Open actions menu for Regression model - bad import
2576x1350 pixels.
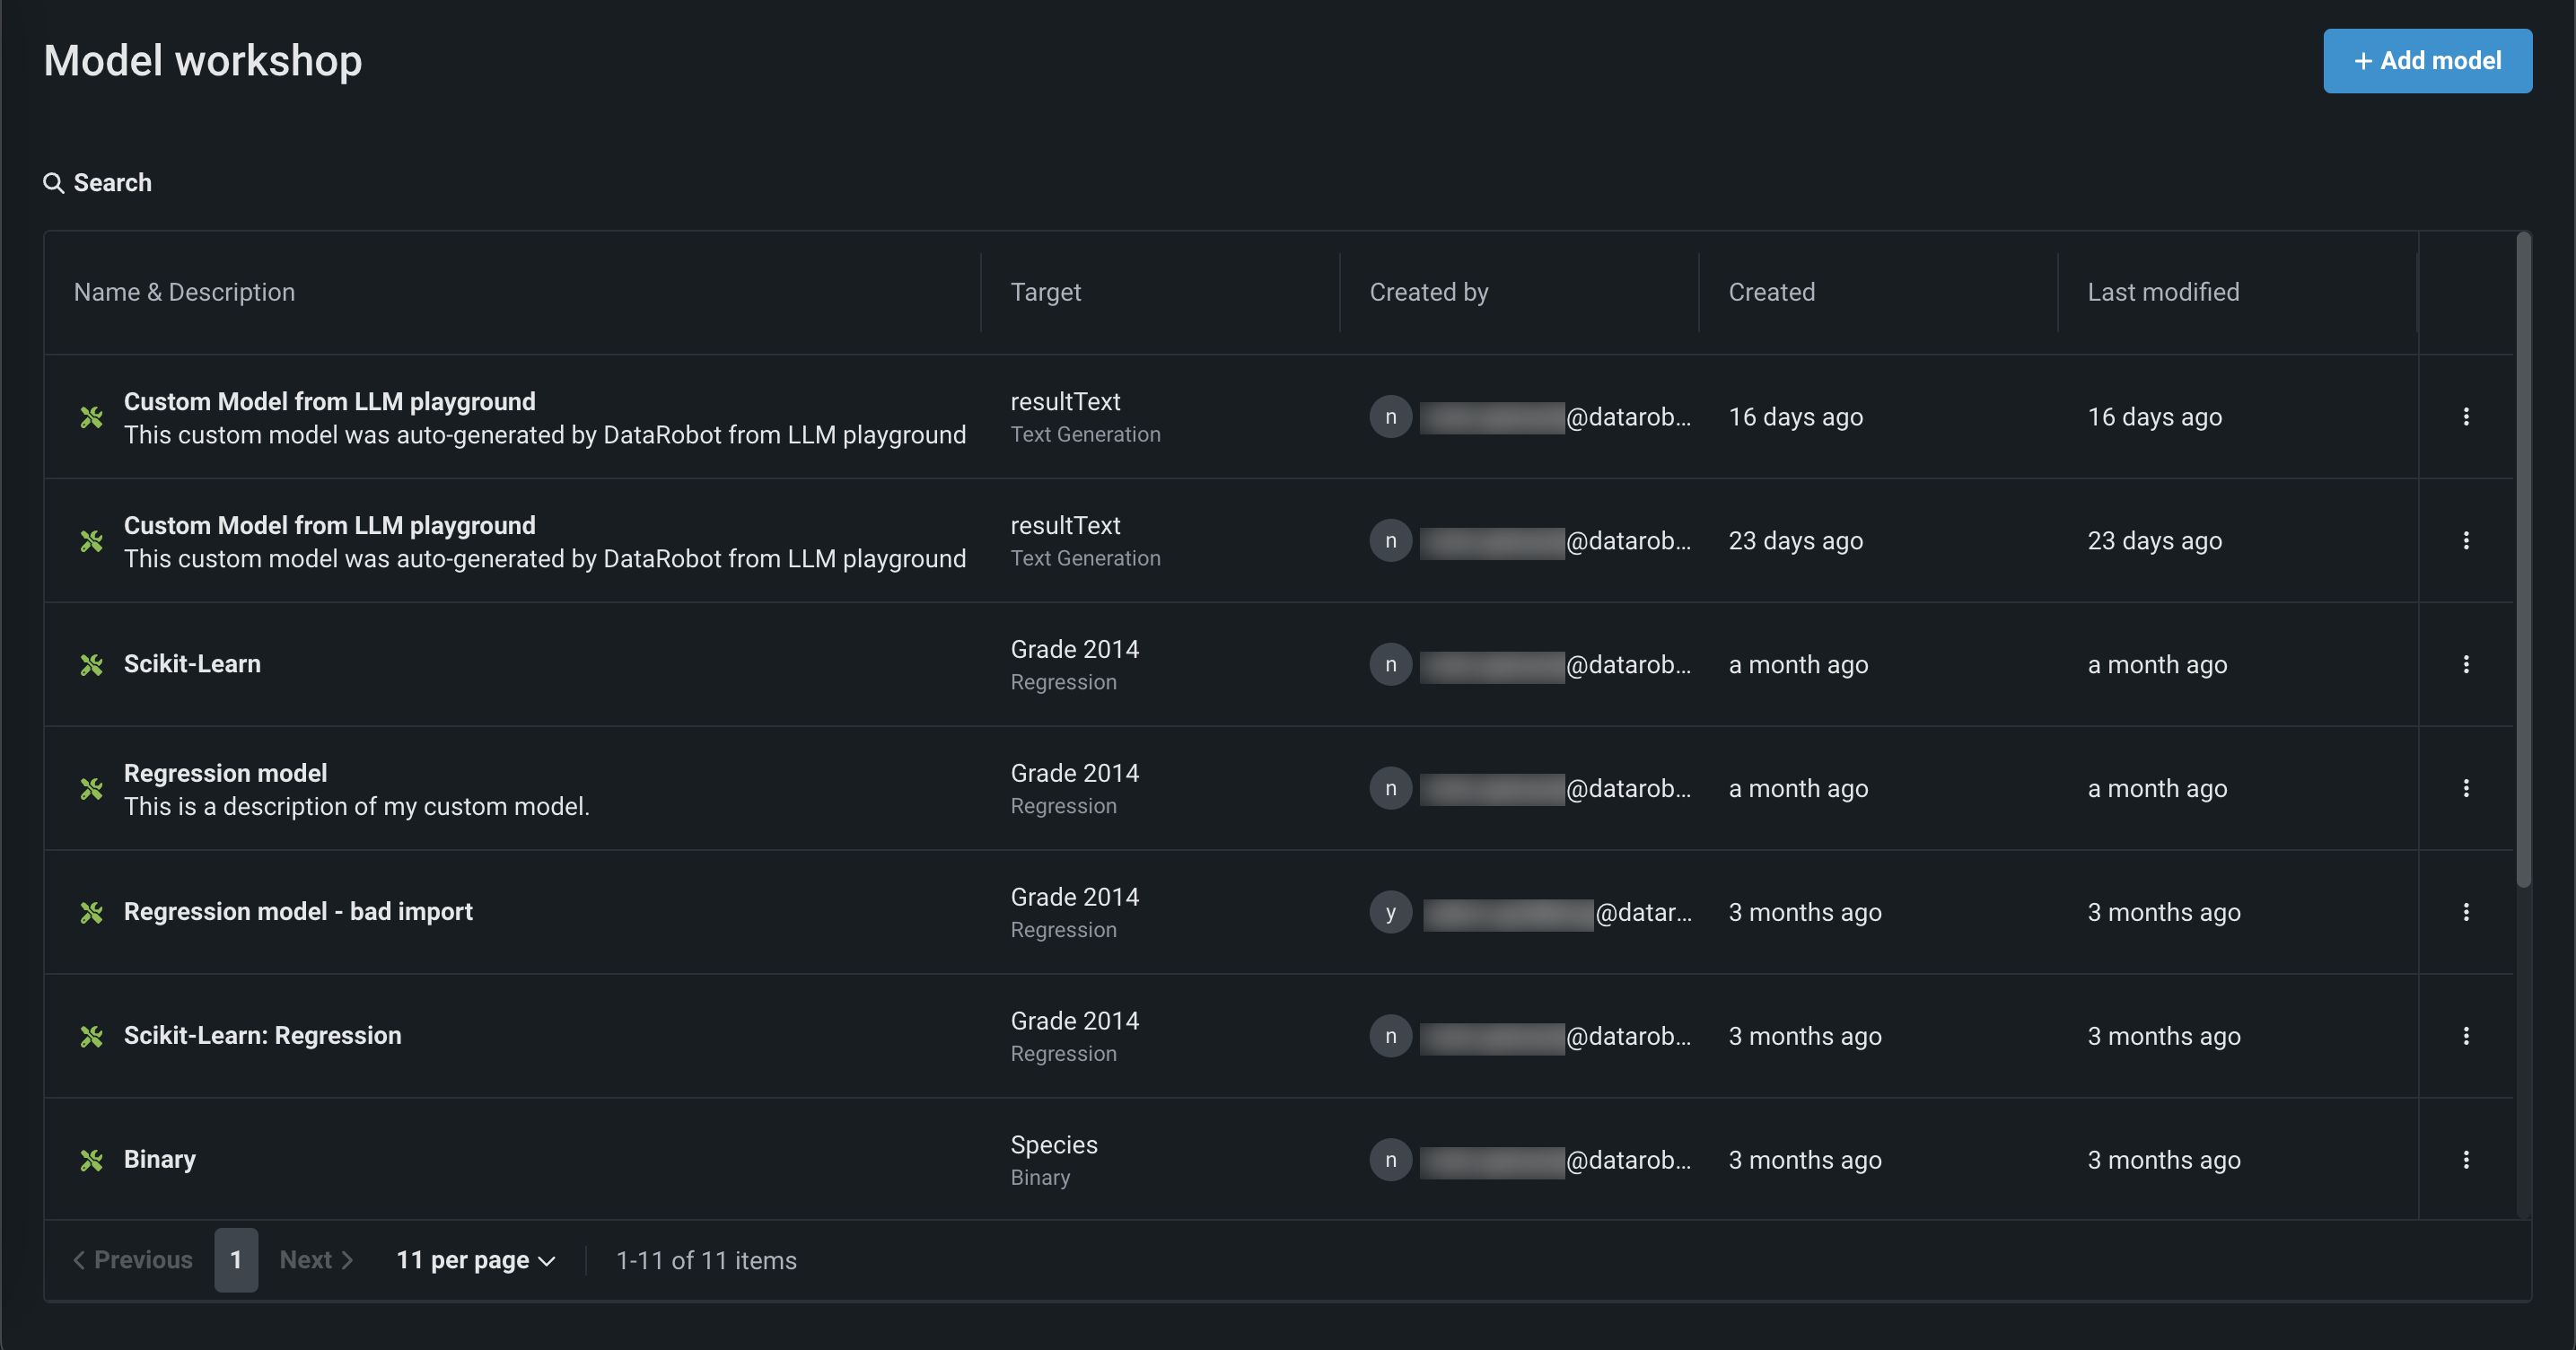pyautogui.click(x=2465, y=911)
